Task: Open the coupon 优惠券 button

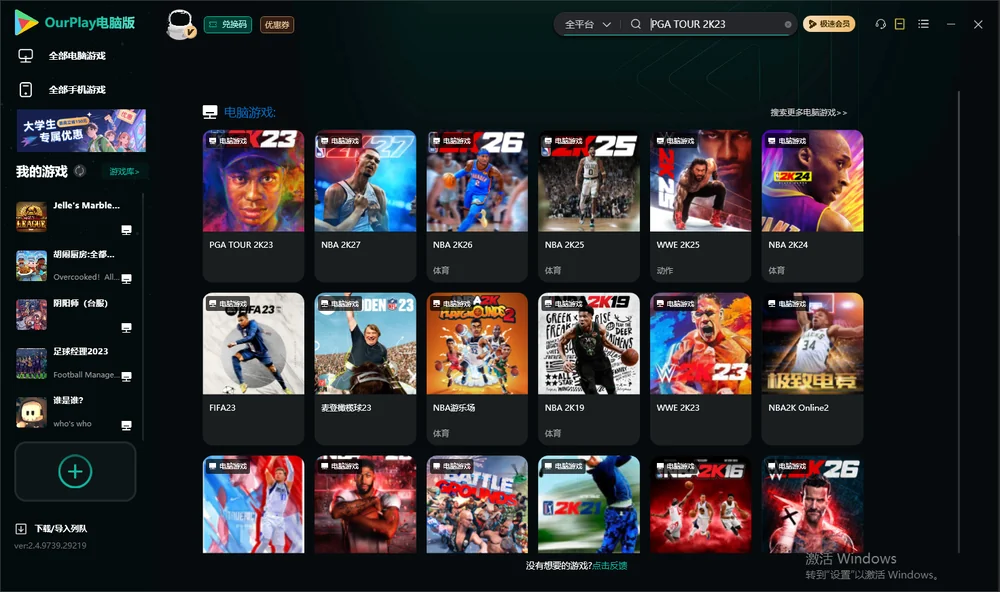Action: click(x=277, y=25)
